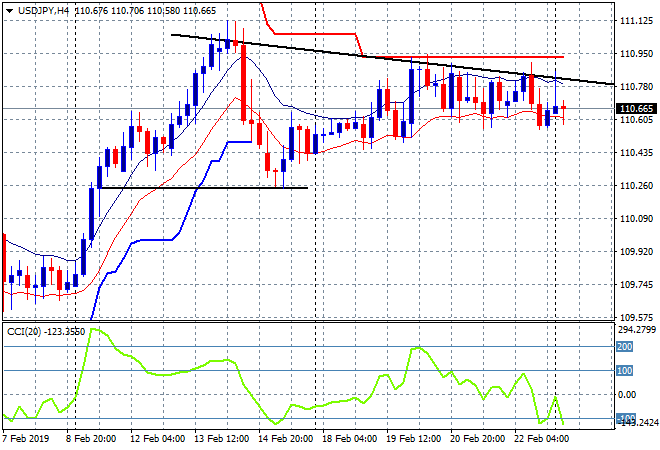Select the black descending trendline
Screen dimensions: 660x450
[391, 59]
